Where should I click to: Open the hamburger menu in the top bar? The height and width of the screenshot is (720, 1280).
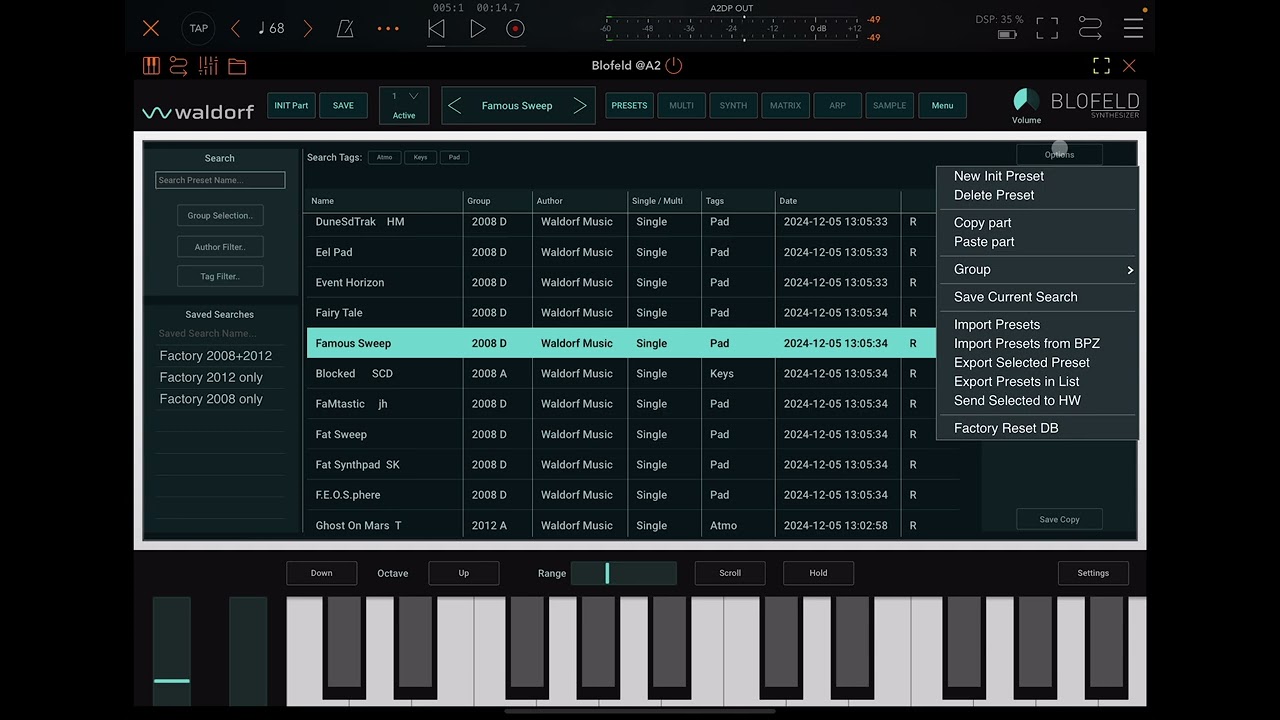[1133, 28]
